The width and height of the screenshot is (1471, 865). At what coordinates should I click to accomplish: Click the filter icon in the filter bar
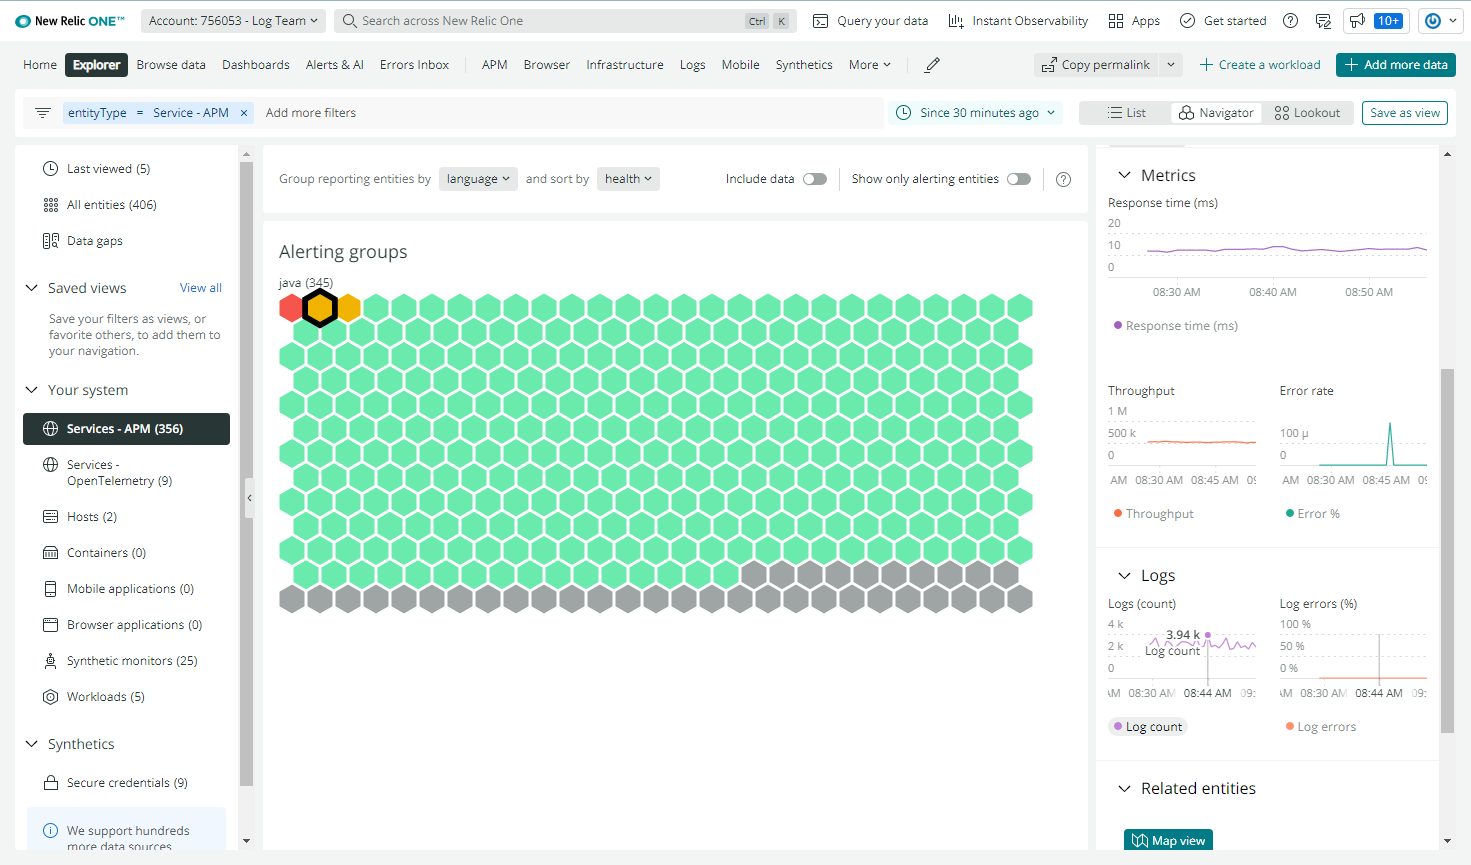pyautogui.click(x=43, y=113)
